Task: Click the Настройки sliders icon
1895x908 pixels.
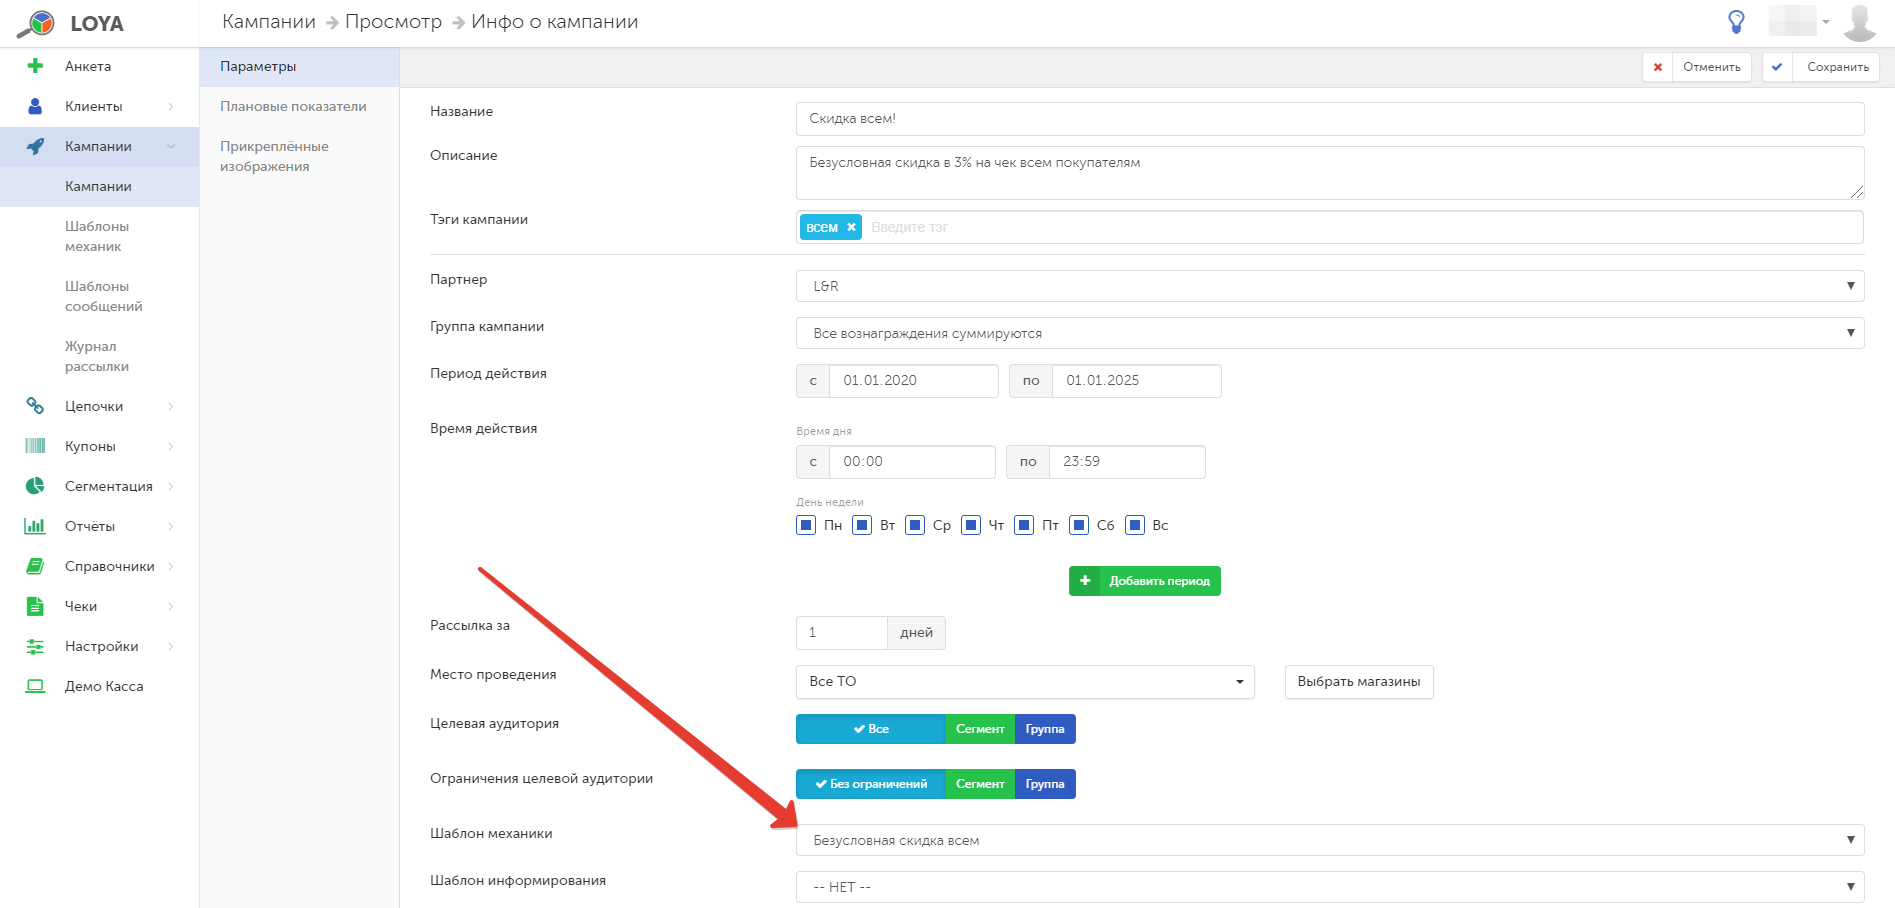Action: [x=35, y=646]
